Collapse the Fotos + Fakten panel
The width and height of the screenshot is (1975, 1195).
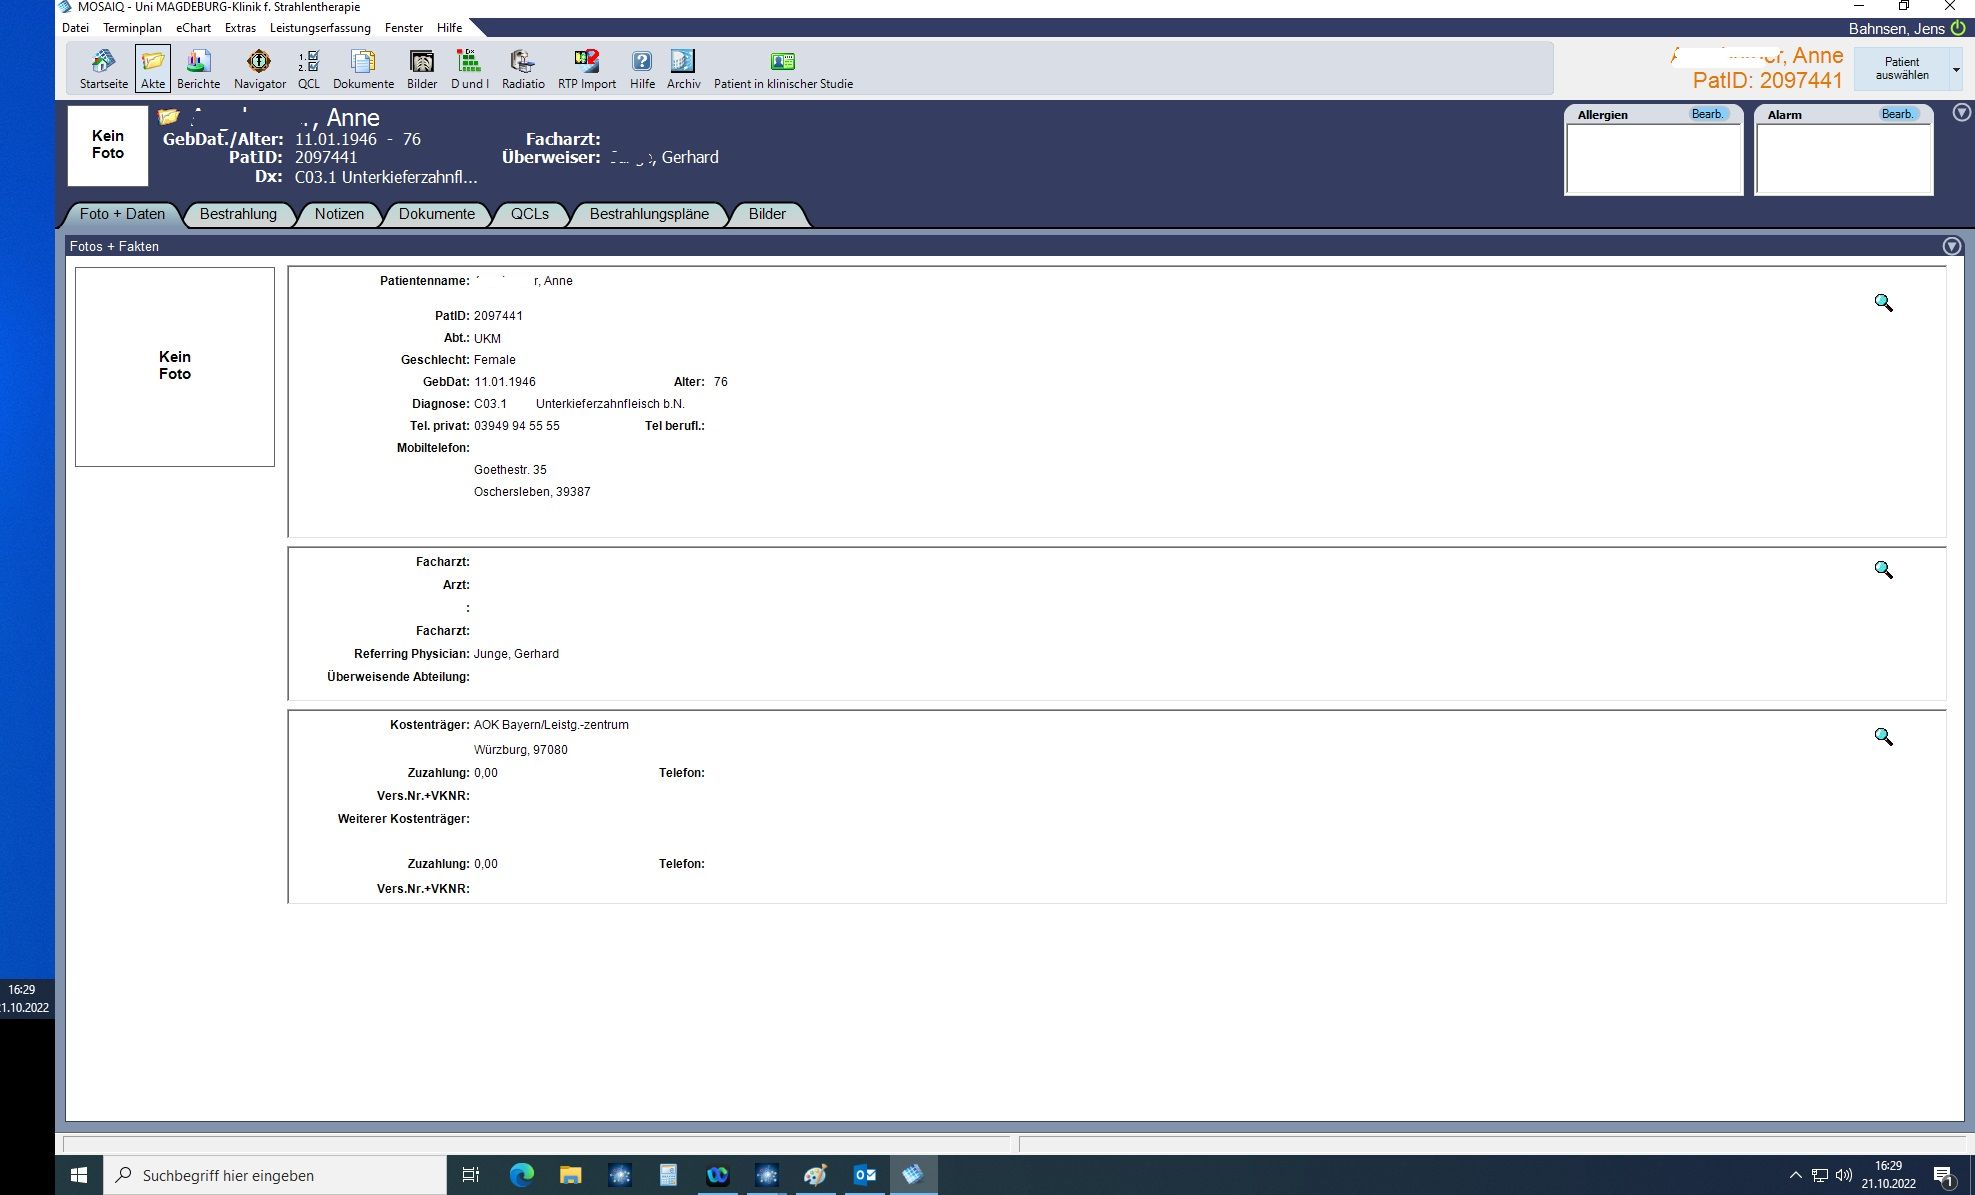[x=1951, y=246]
